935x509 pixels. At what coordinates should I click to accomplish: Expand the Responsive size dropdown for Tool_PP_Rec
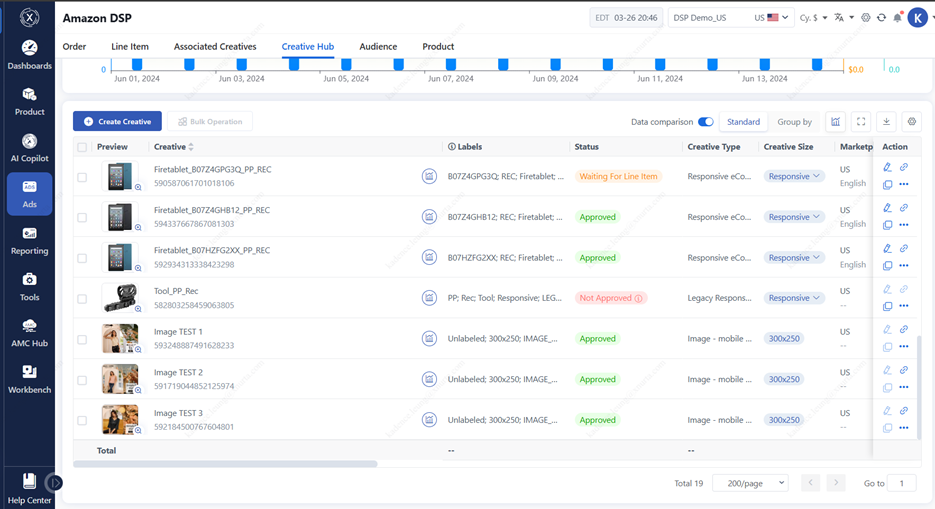coord(795,298)
